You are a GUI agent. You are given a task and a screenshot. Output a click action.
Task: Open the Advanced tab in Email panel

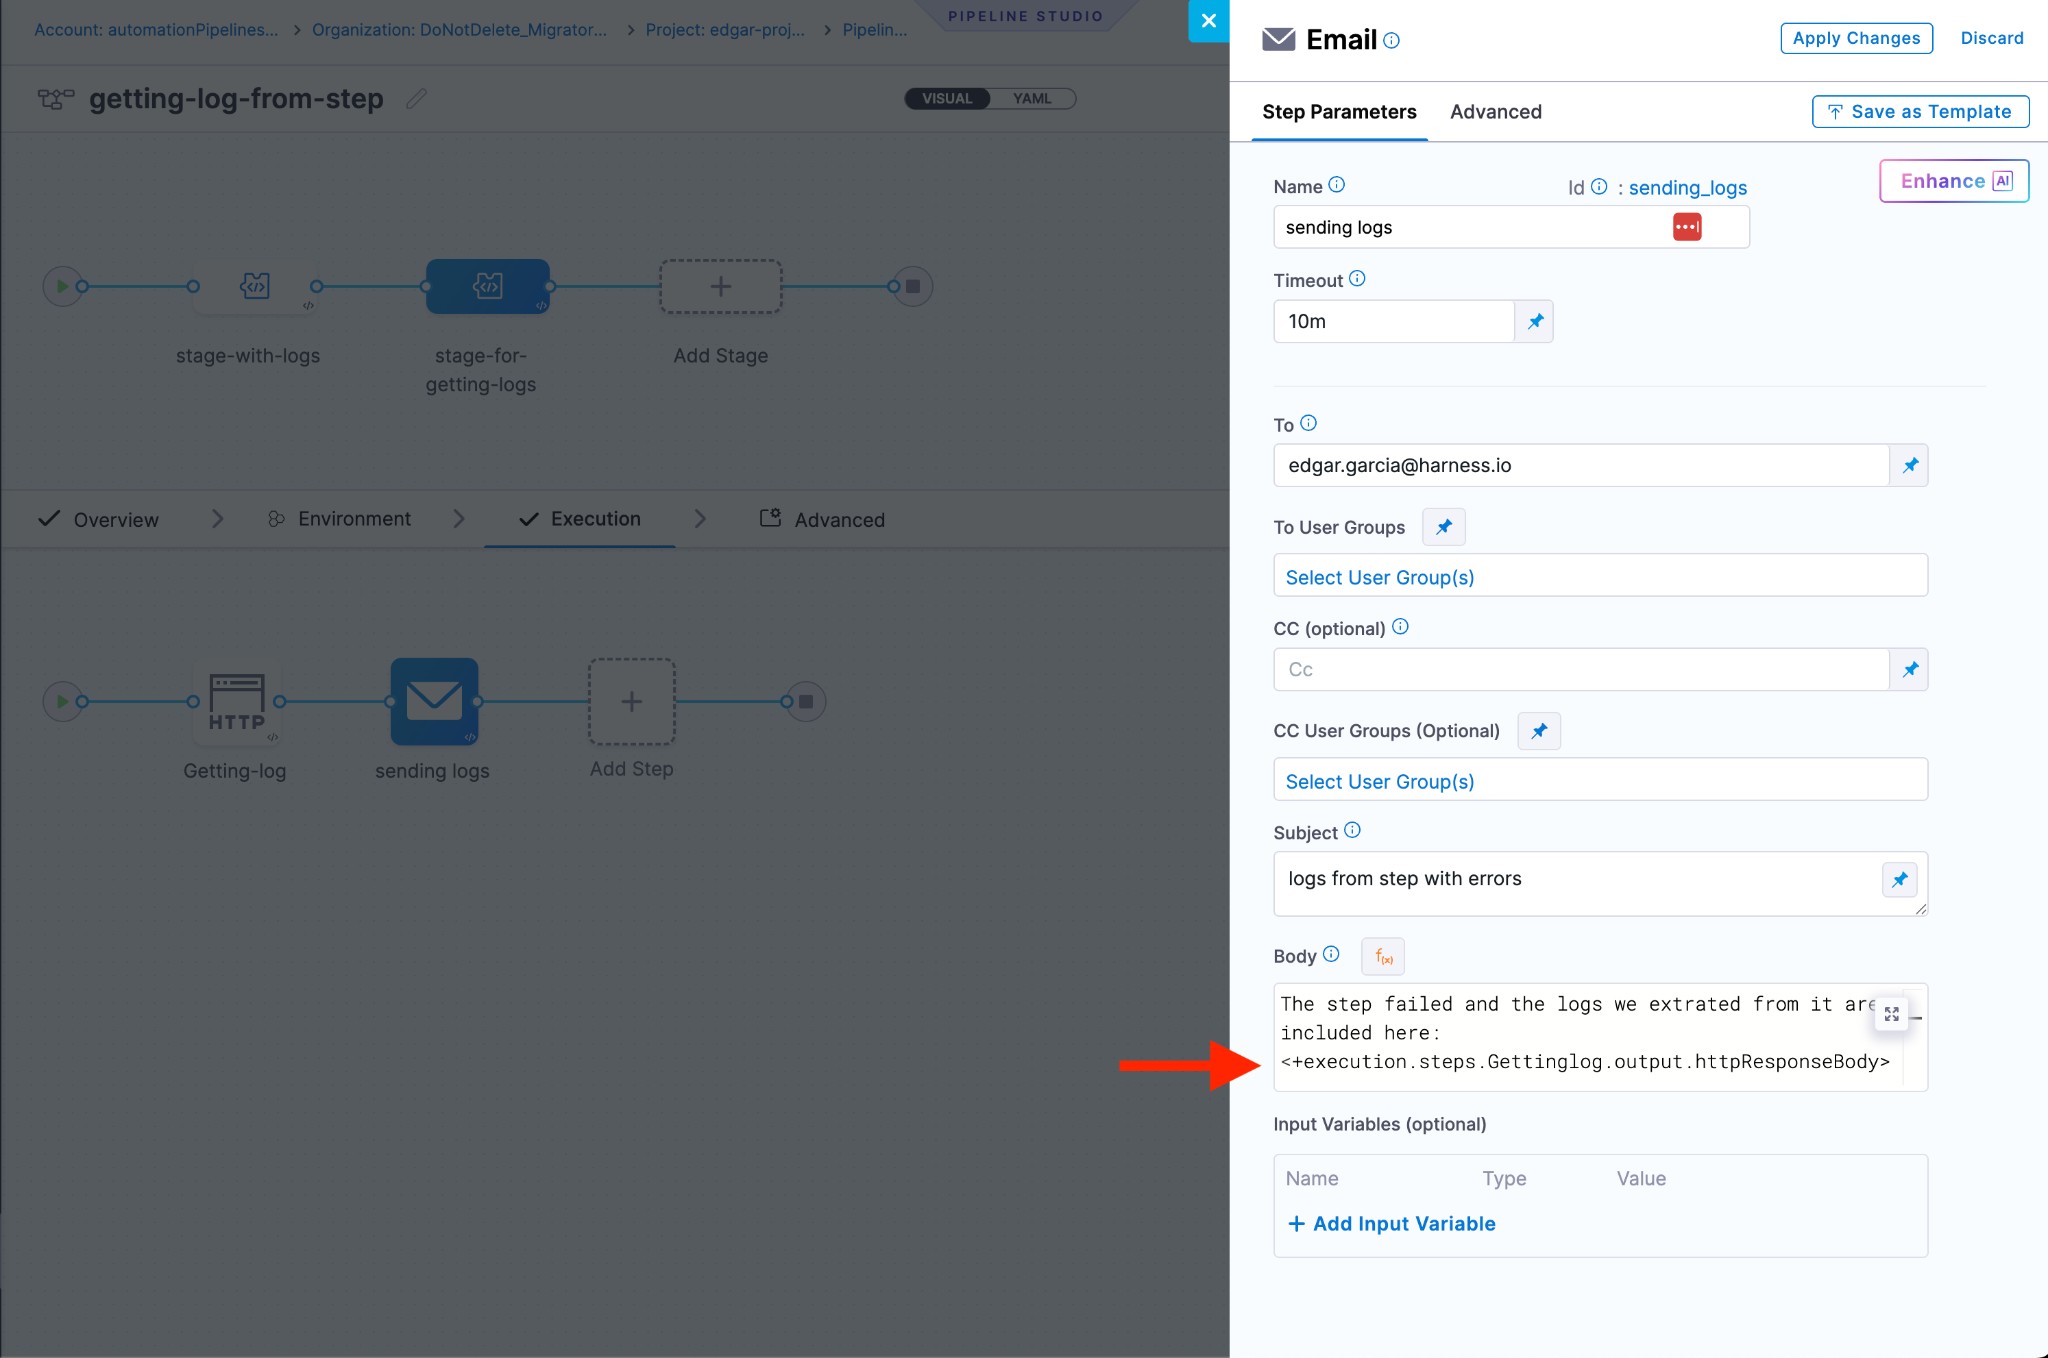1495,112
